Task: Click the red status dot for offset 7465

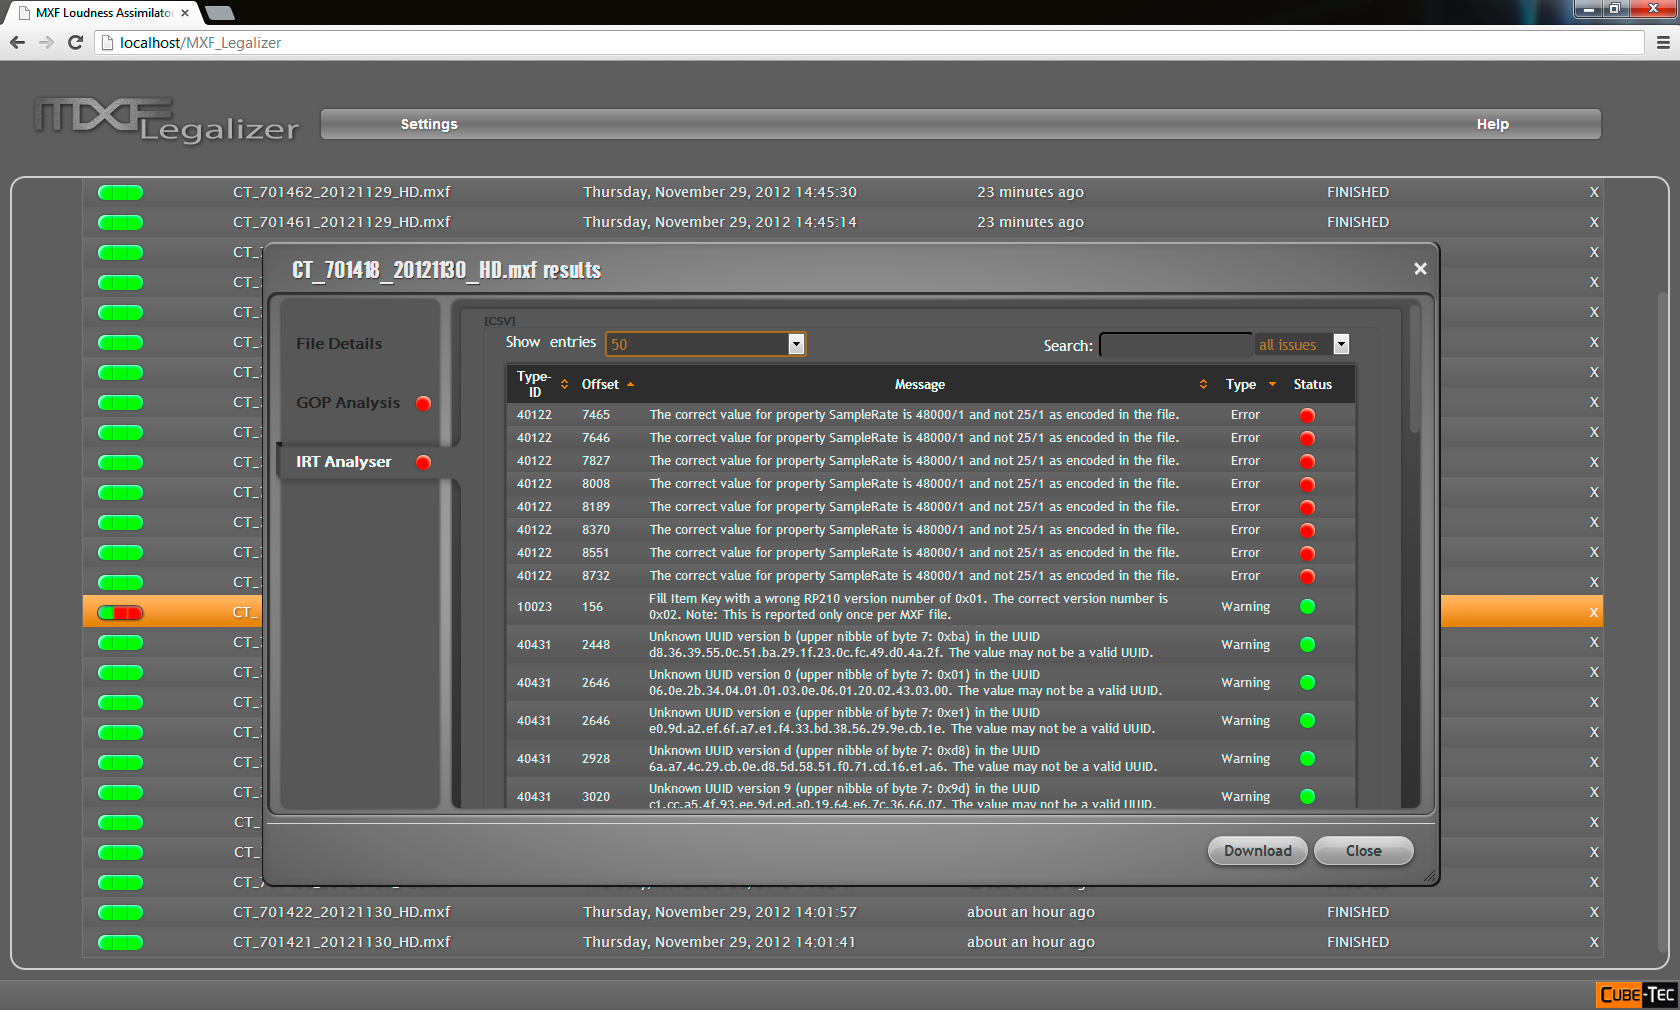Action: [x=1306, y=415]
